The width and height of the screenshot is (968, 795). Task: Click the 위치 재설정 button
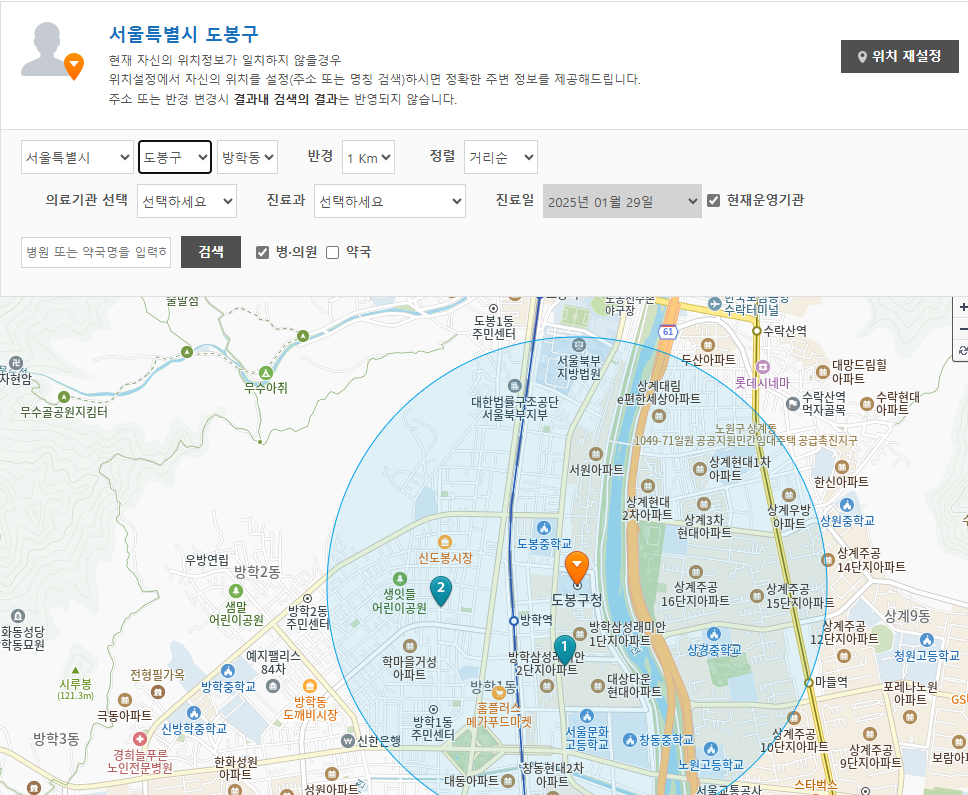(x=899, y=56)
